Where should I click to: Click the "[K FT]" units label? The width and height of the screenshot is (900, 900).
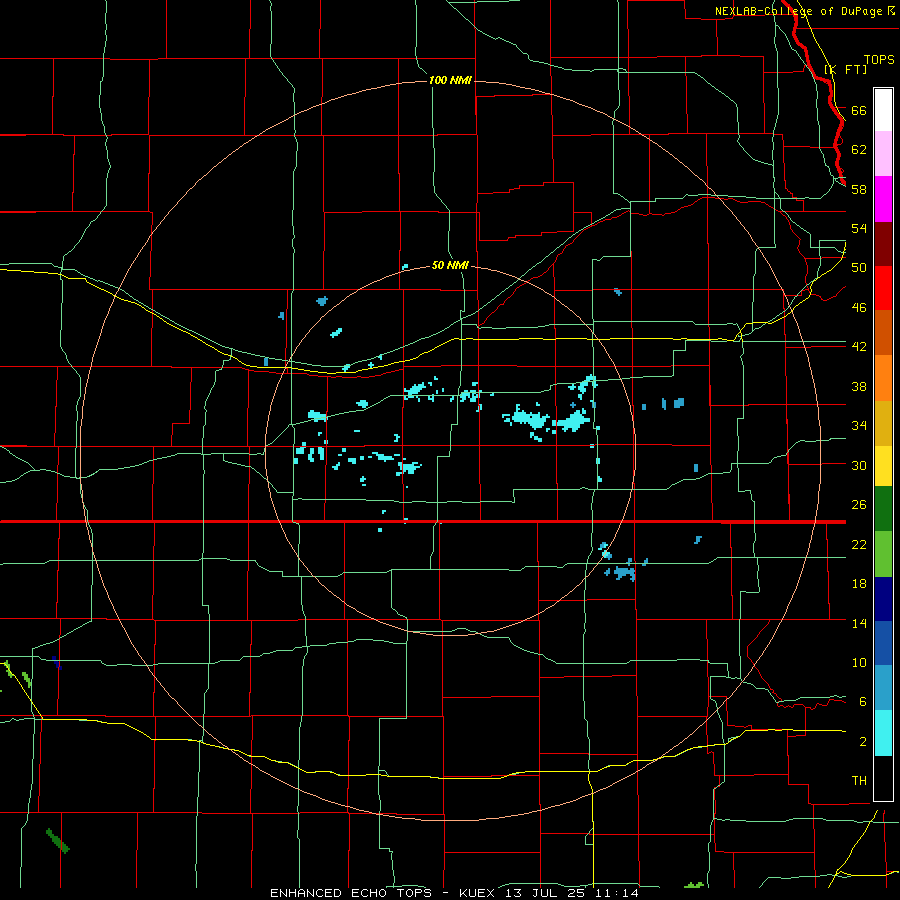coord(845,69)
